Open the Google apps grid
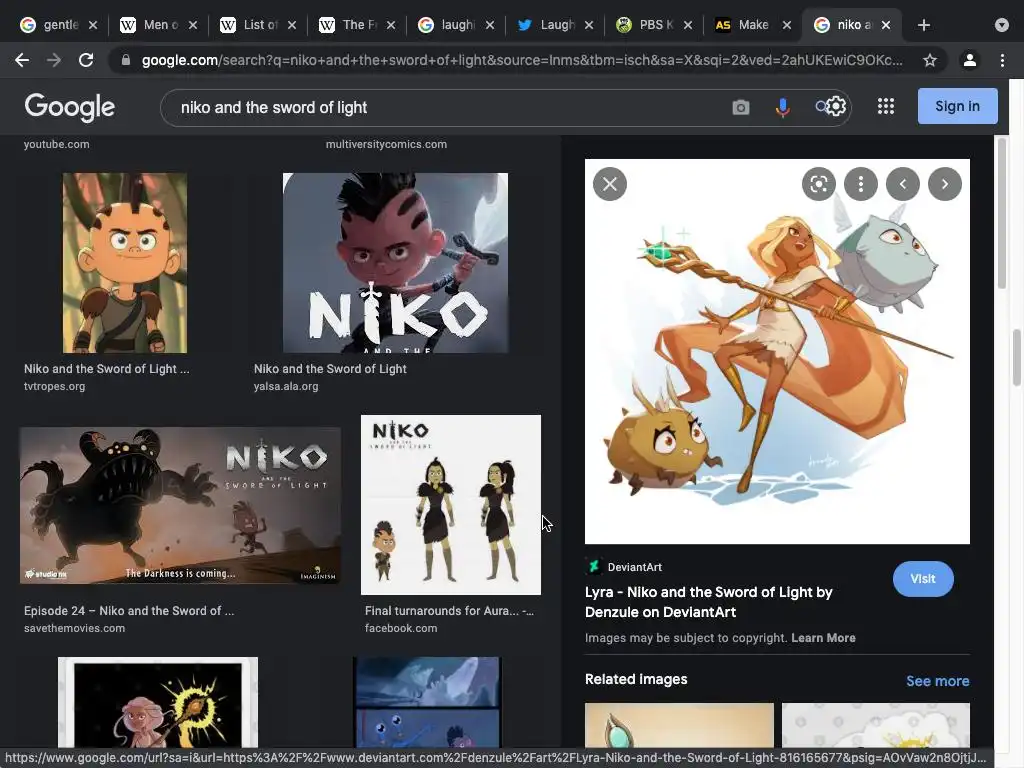The width and height of the screenshot is (1024, 768). click(886, 106)
